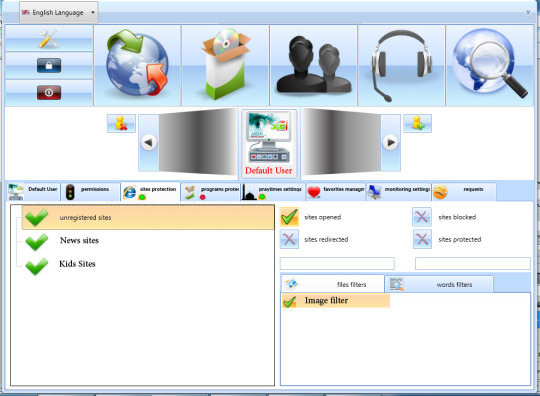Switch to the words filters tab

[x=439, y=284]
